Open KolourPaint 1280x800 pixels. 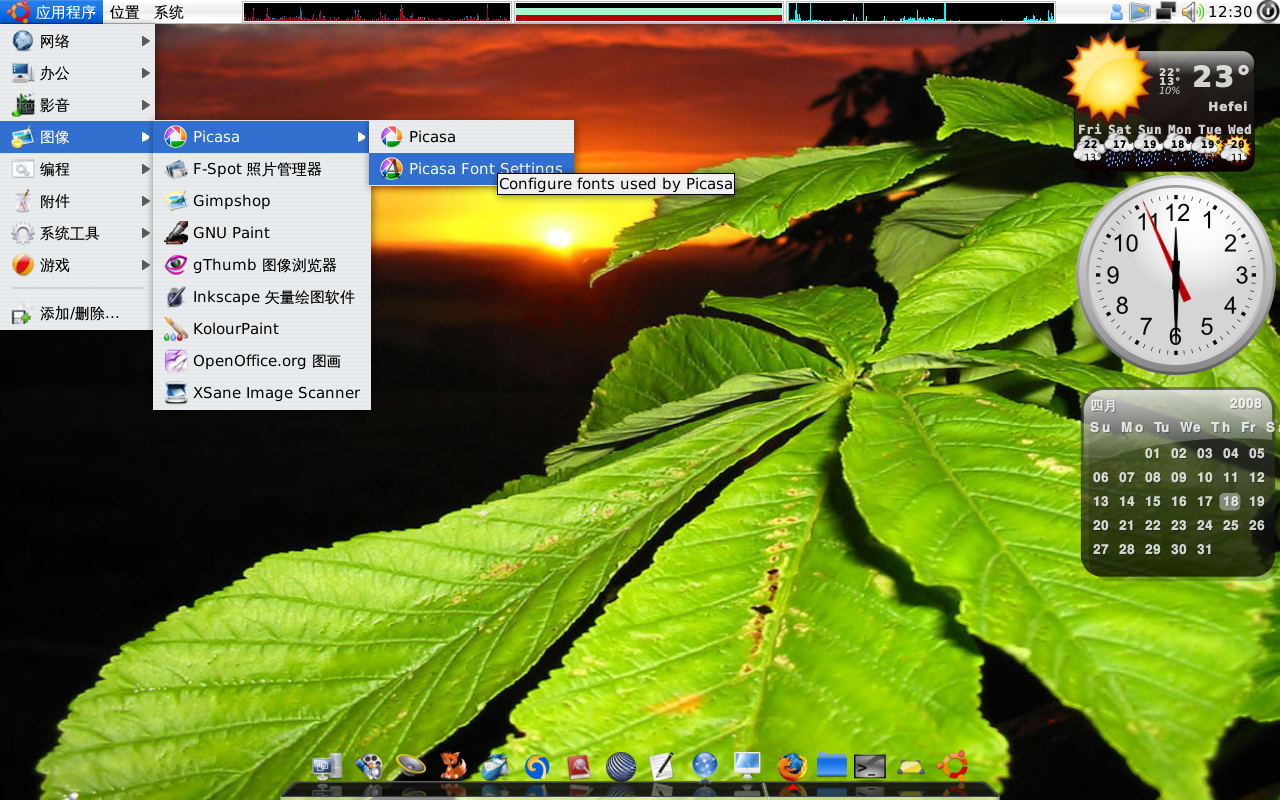(x=262, y=329)
